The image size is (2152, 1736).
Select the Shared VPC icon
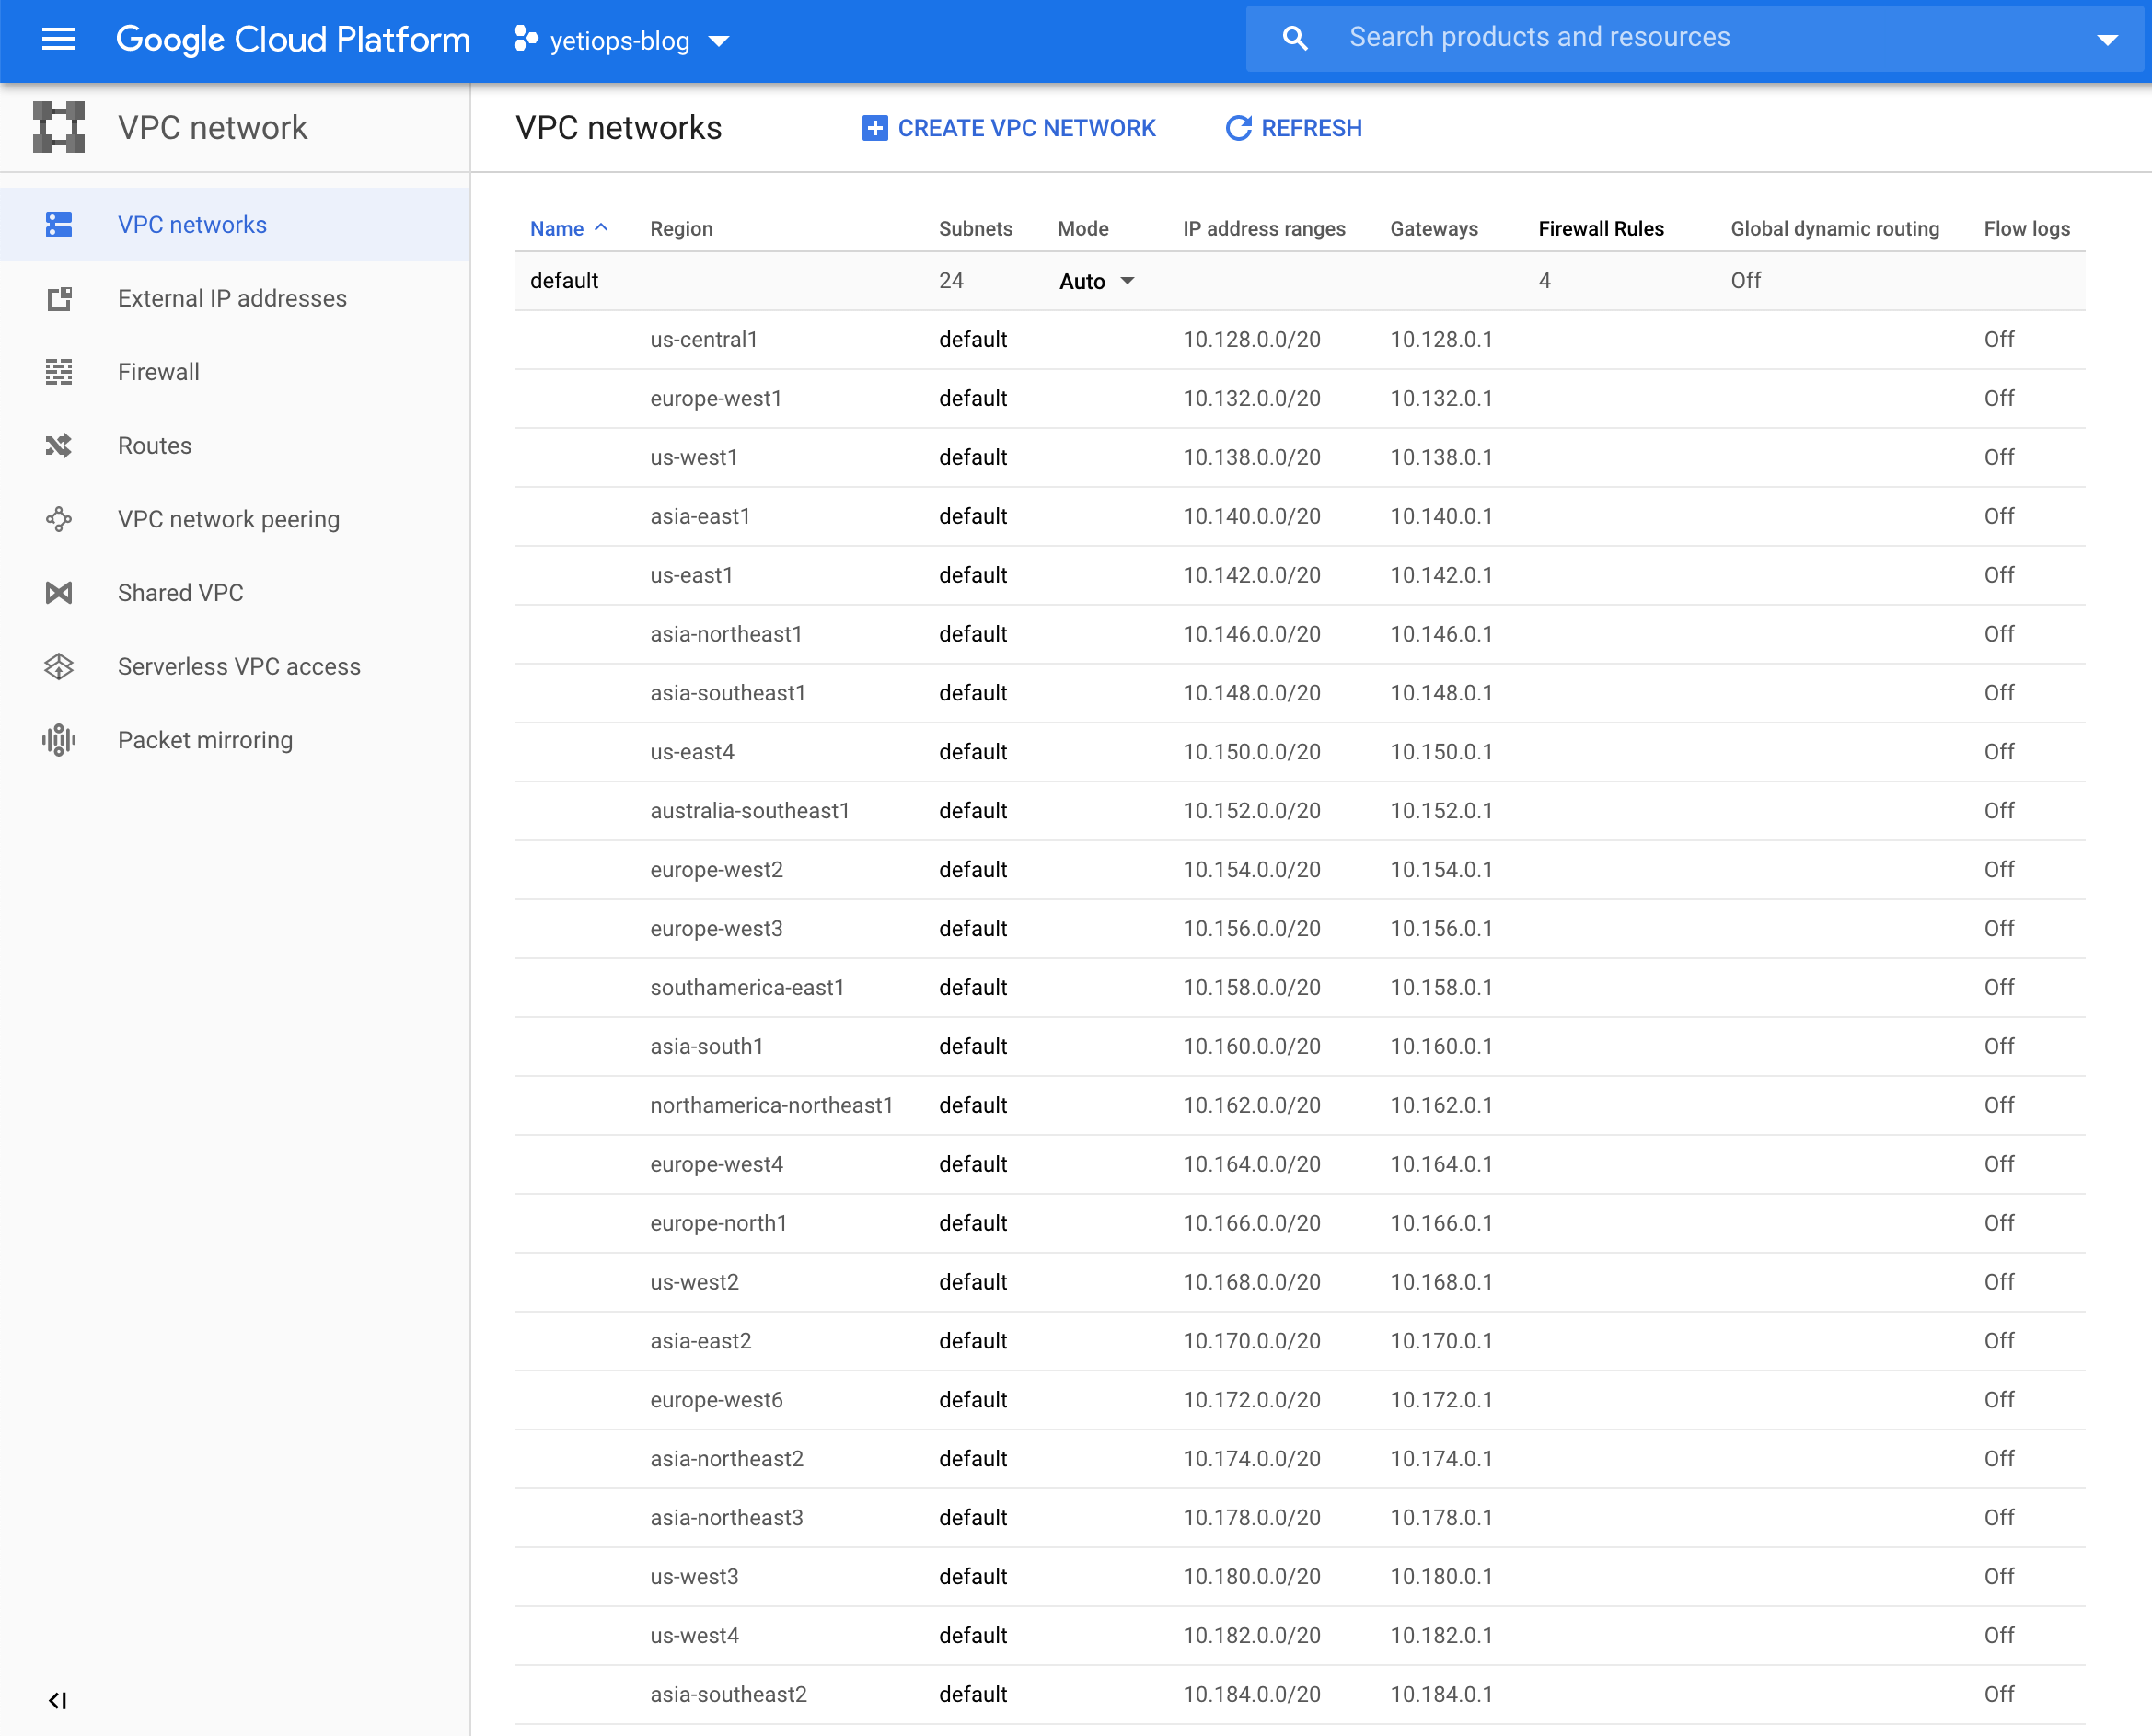[x=59, y=593]
